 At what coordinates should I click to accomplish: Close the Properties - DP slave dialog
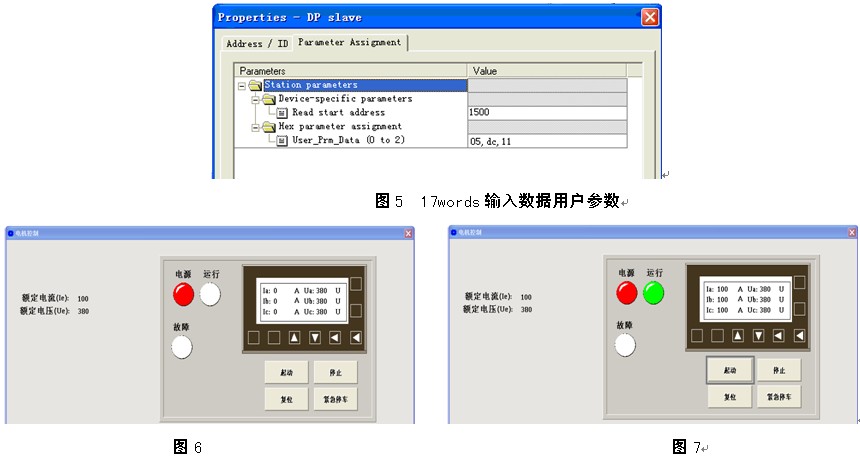pyautogui.click(x=649, y=17)
